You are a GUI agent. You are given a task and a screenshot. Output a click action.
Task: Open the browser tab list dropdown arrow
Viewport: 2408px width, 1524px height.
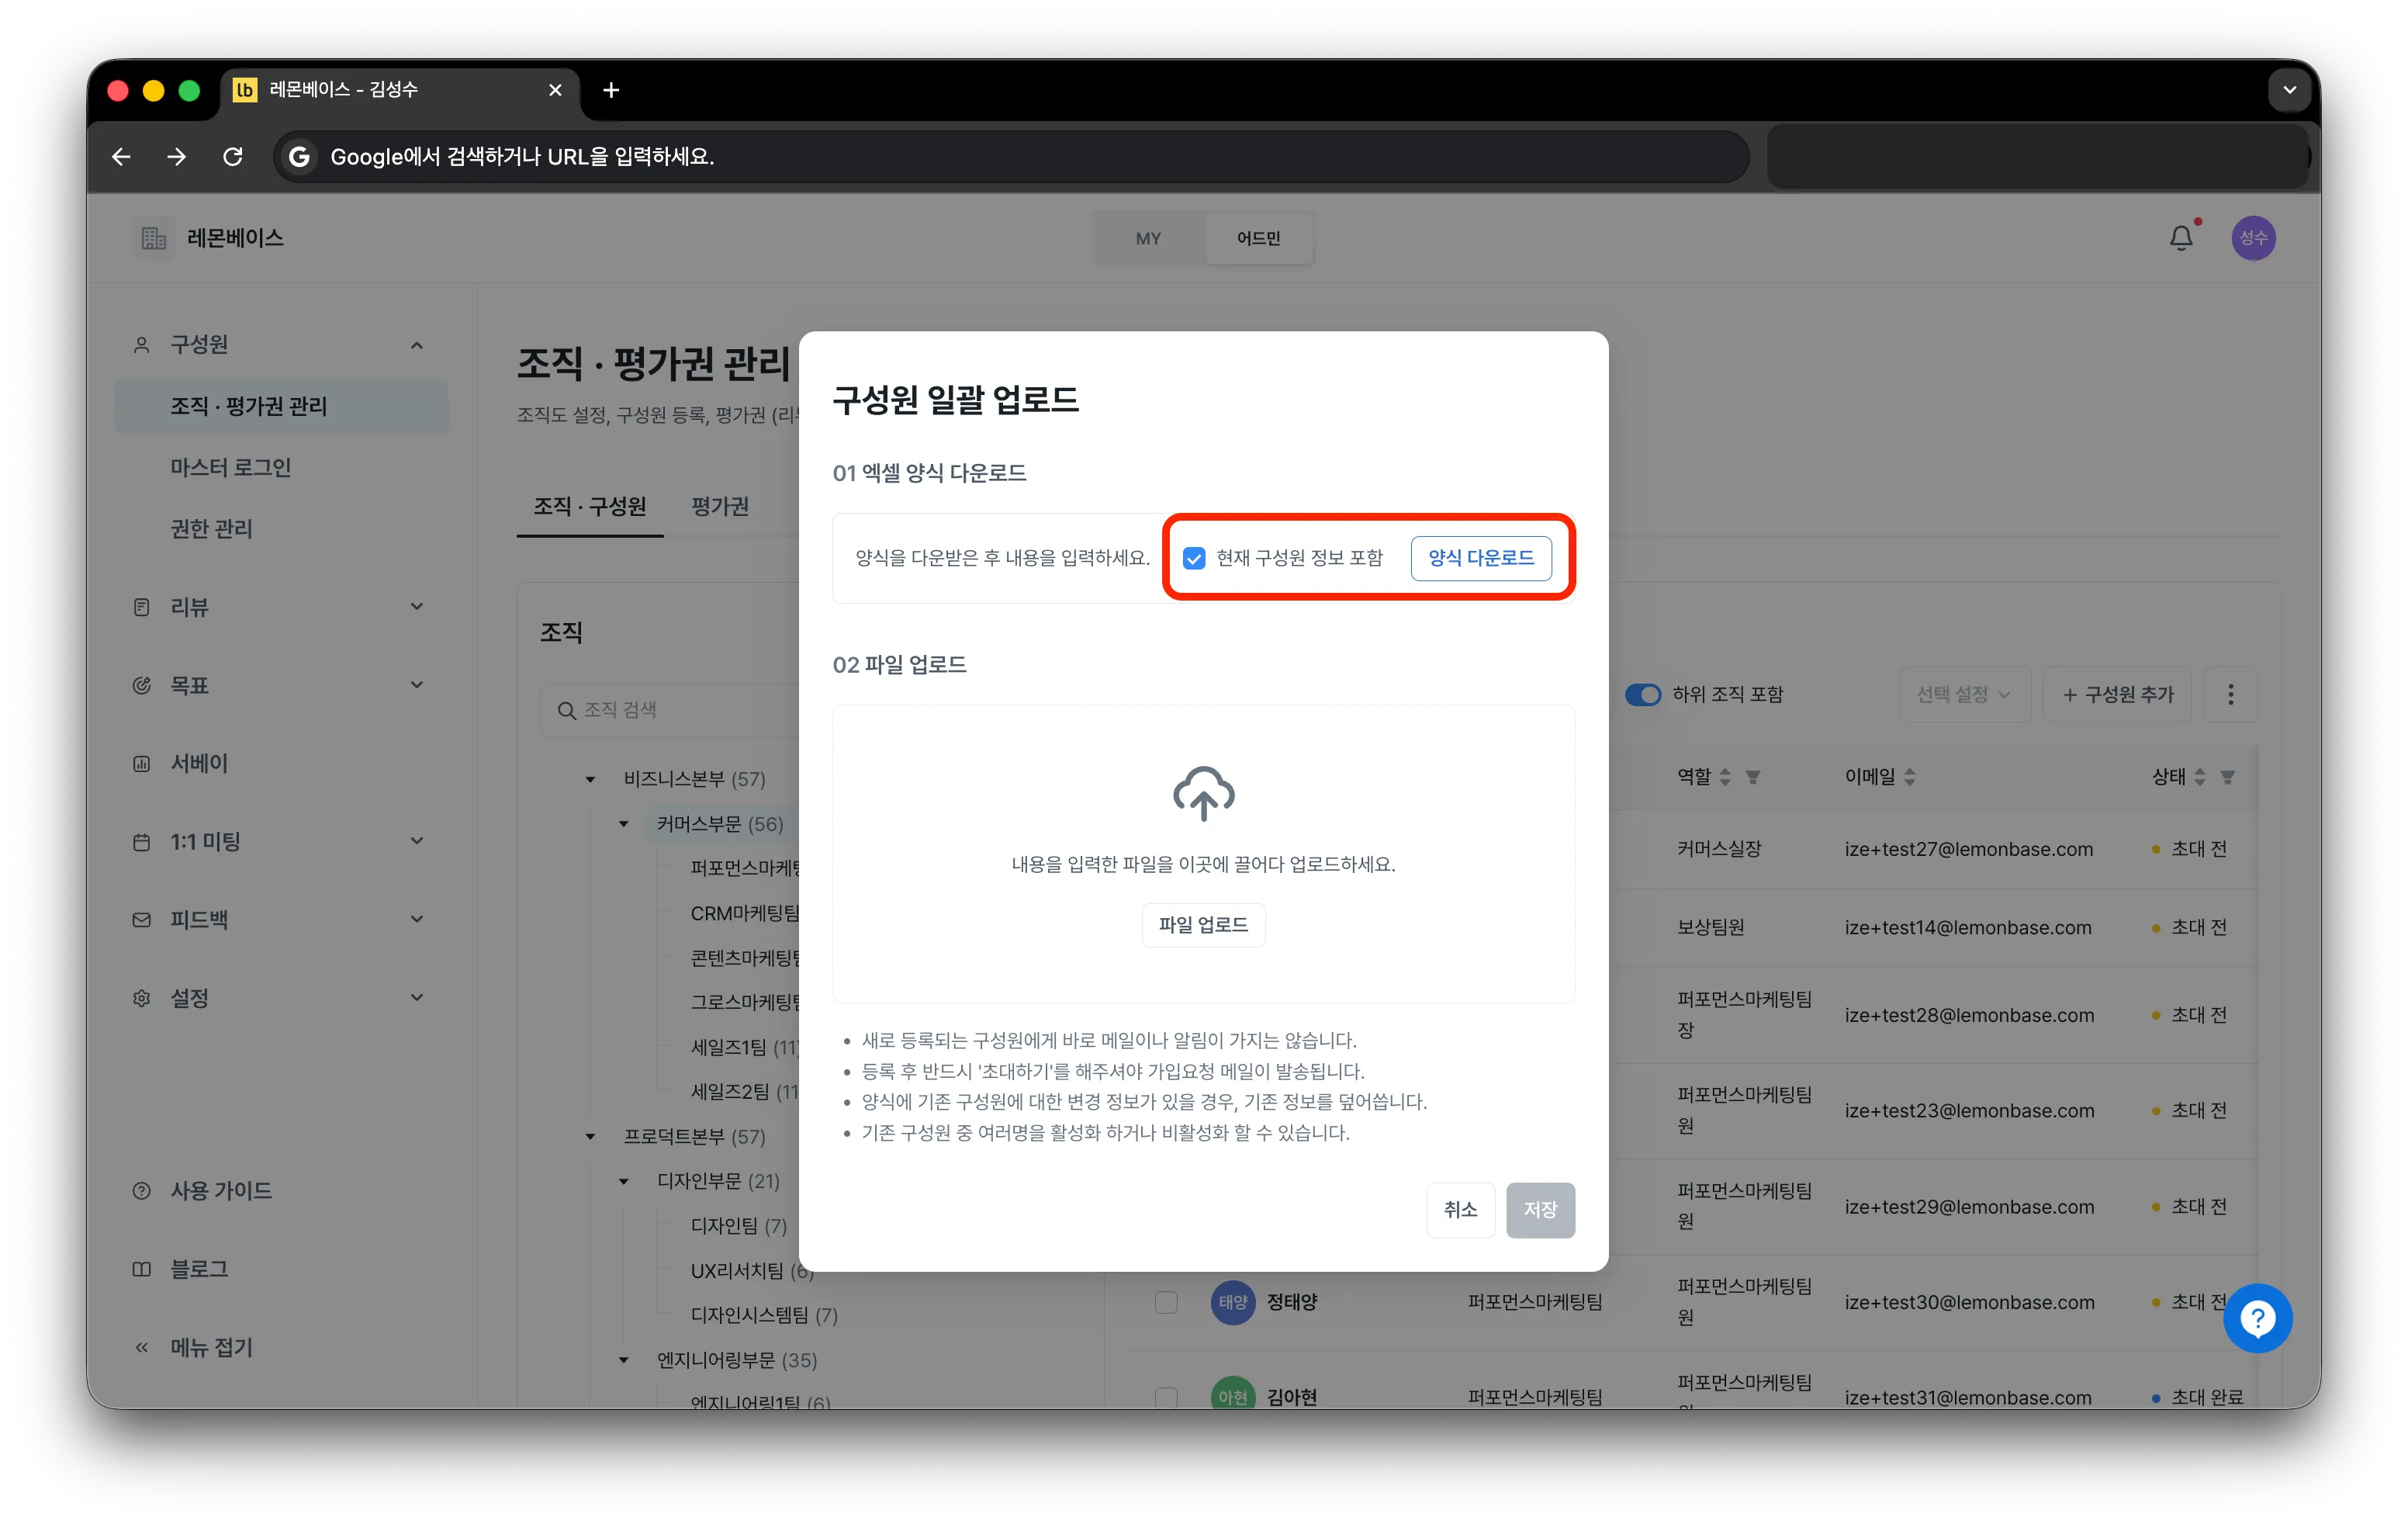point(2289,90)
